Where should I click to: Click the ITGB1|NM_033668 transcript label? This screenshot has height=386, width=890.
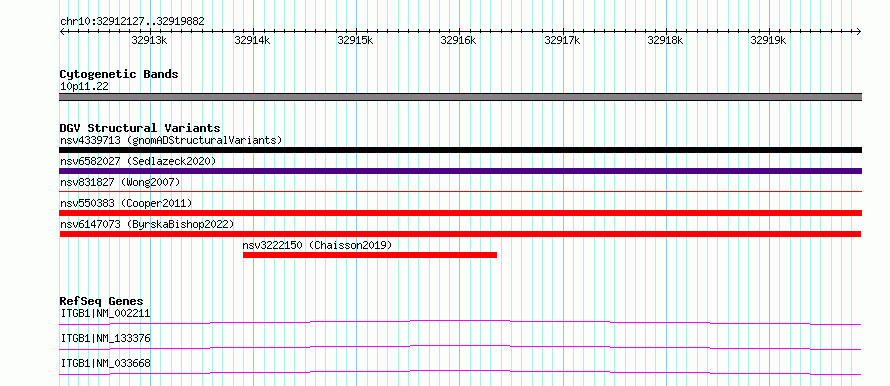click(105, 363)
